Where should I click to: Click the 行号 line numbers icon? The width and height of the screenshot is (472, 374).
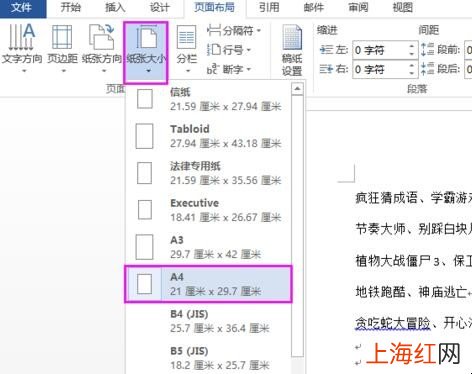(x=214, y=50)
